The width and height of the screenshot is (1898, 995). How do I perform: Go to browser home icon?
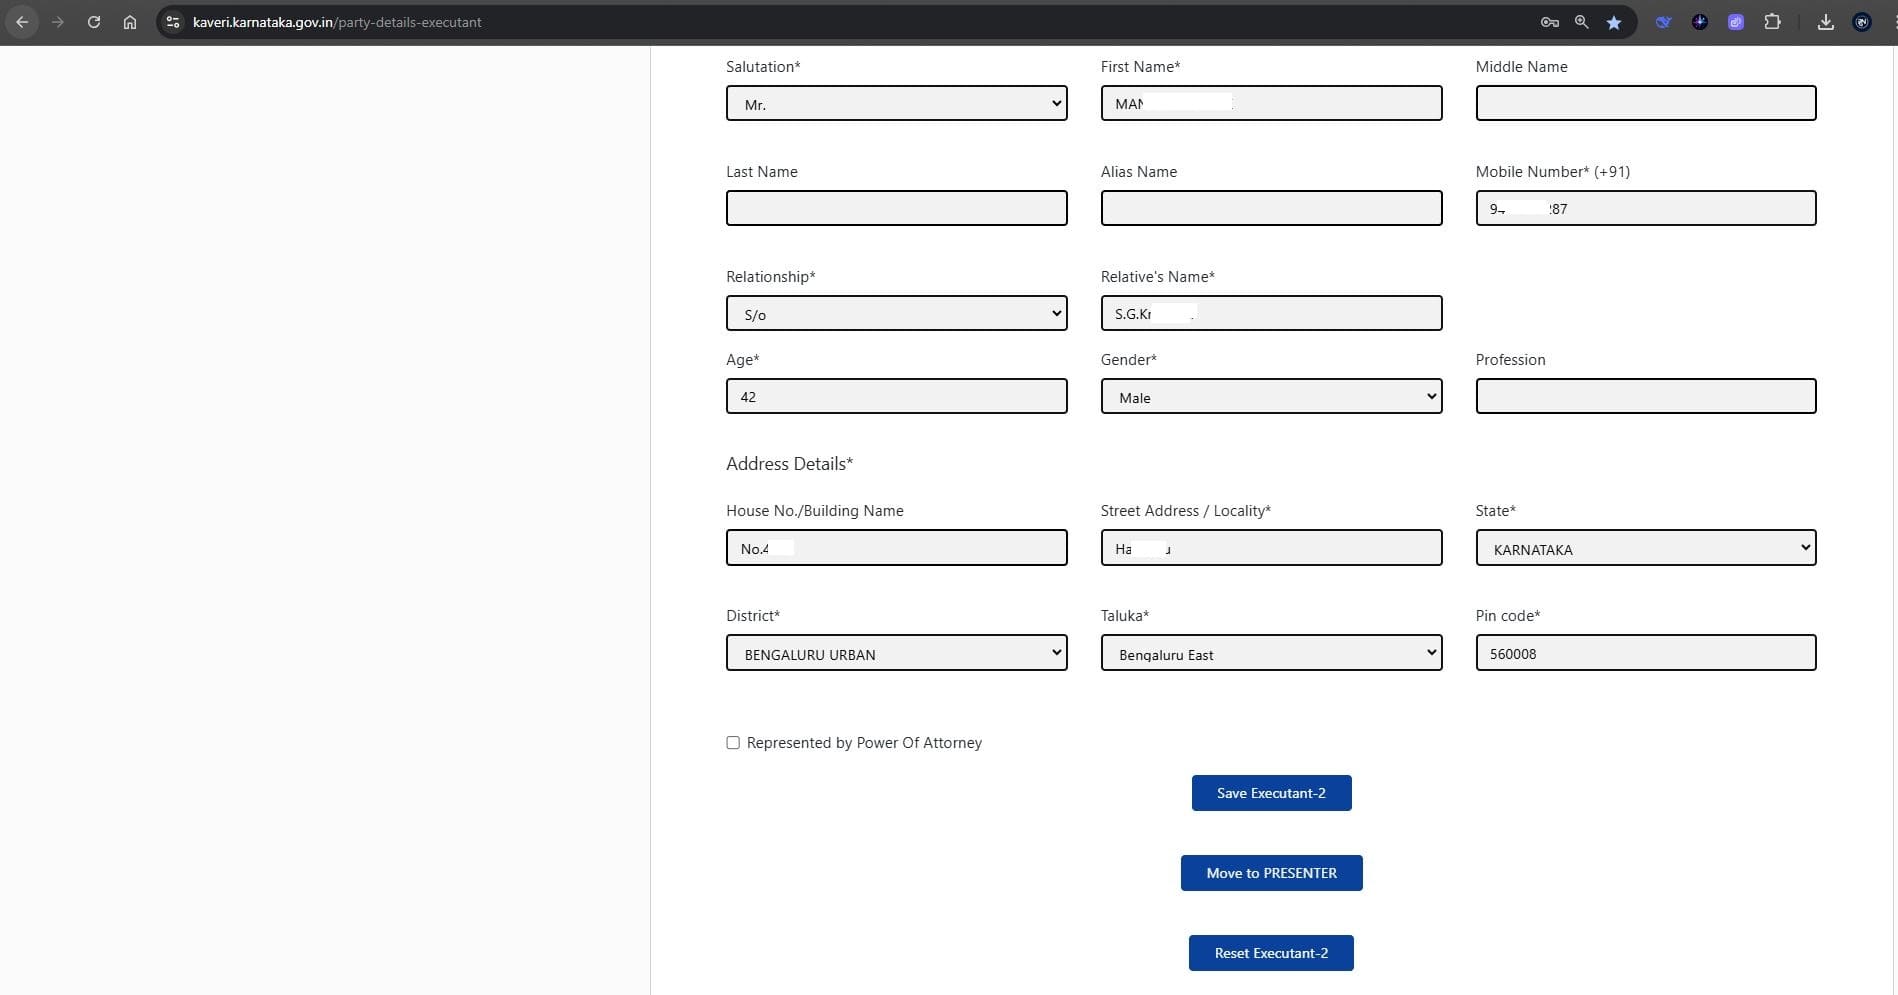(130, 22)
